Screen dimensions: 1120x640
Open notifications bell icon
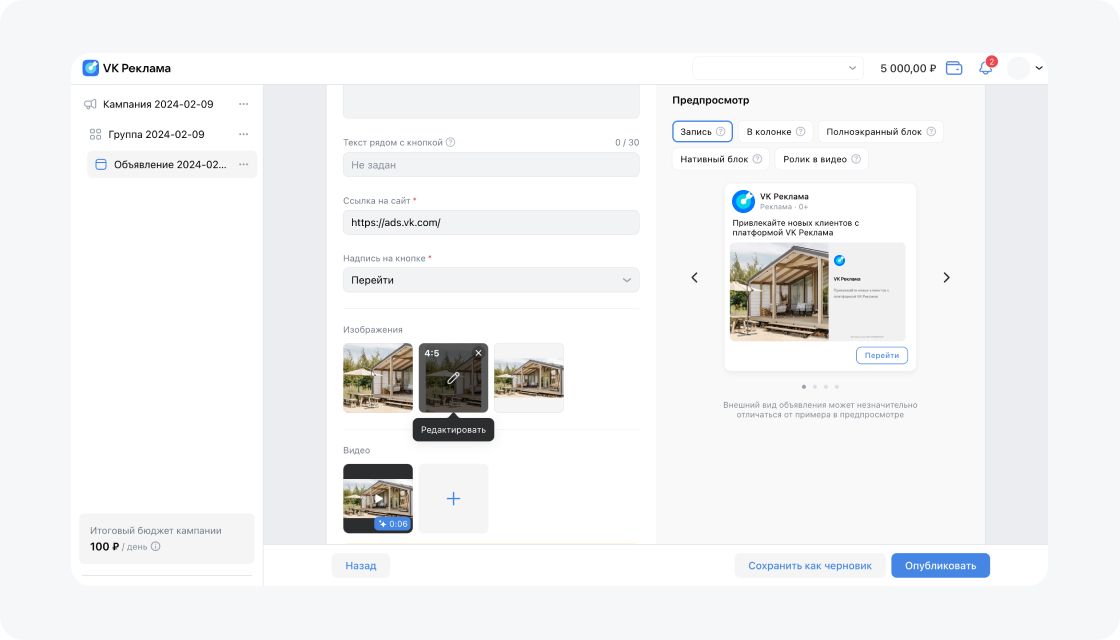pos(985,68)
